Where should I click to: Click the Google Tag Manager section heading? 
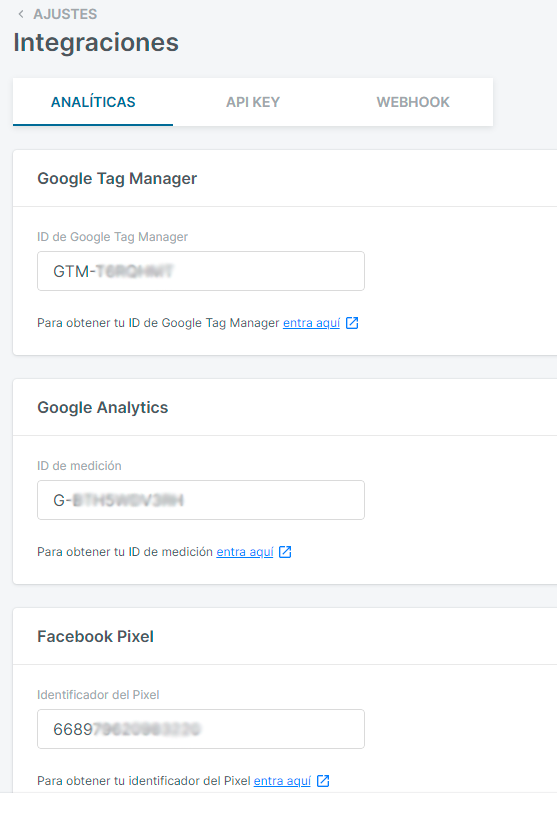117,178
